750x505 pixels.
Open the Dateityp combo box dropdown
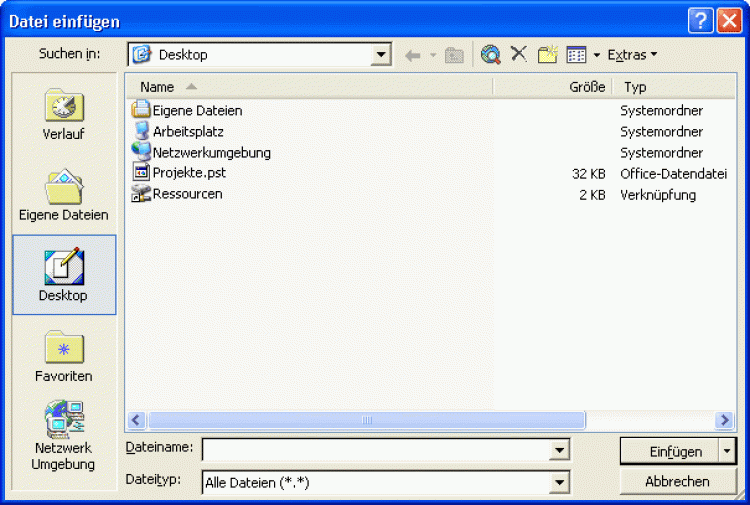(x=559, y=482)
